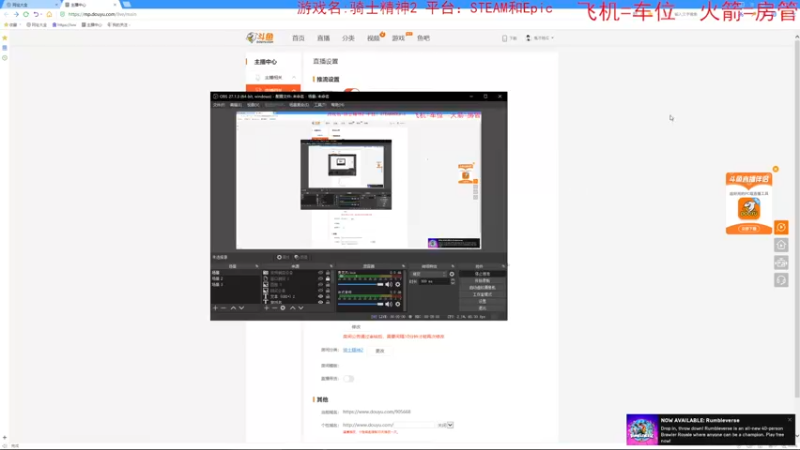Image resolution: width=800 pixels, height=450 pixels.
Task: Open upper mixer channel gear settings
Action: pyautogui.click(x=398, y=285)
